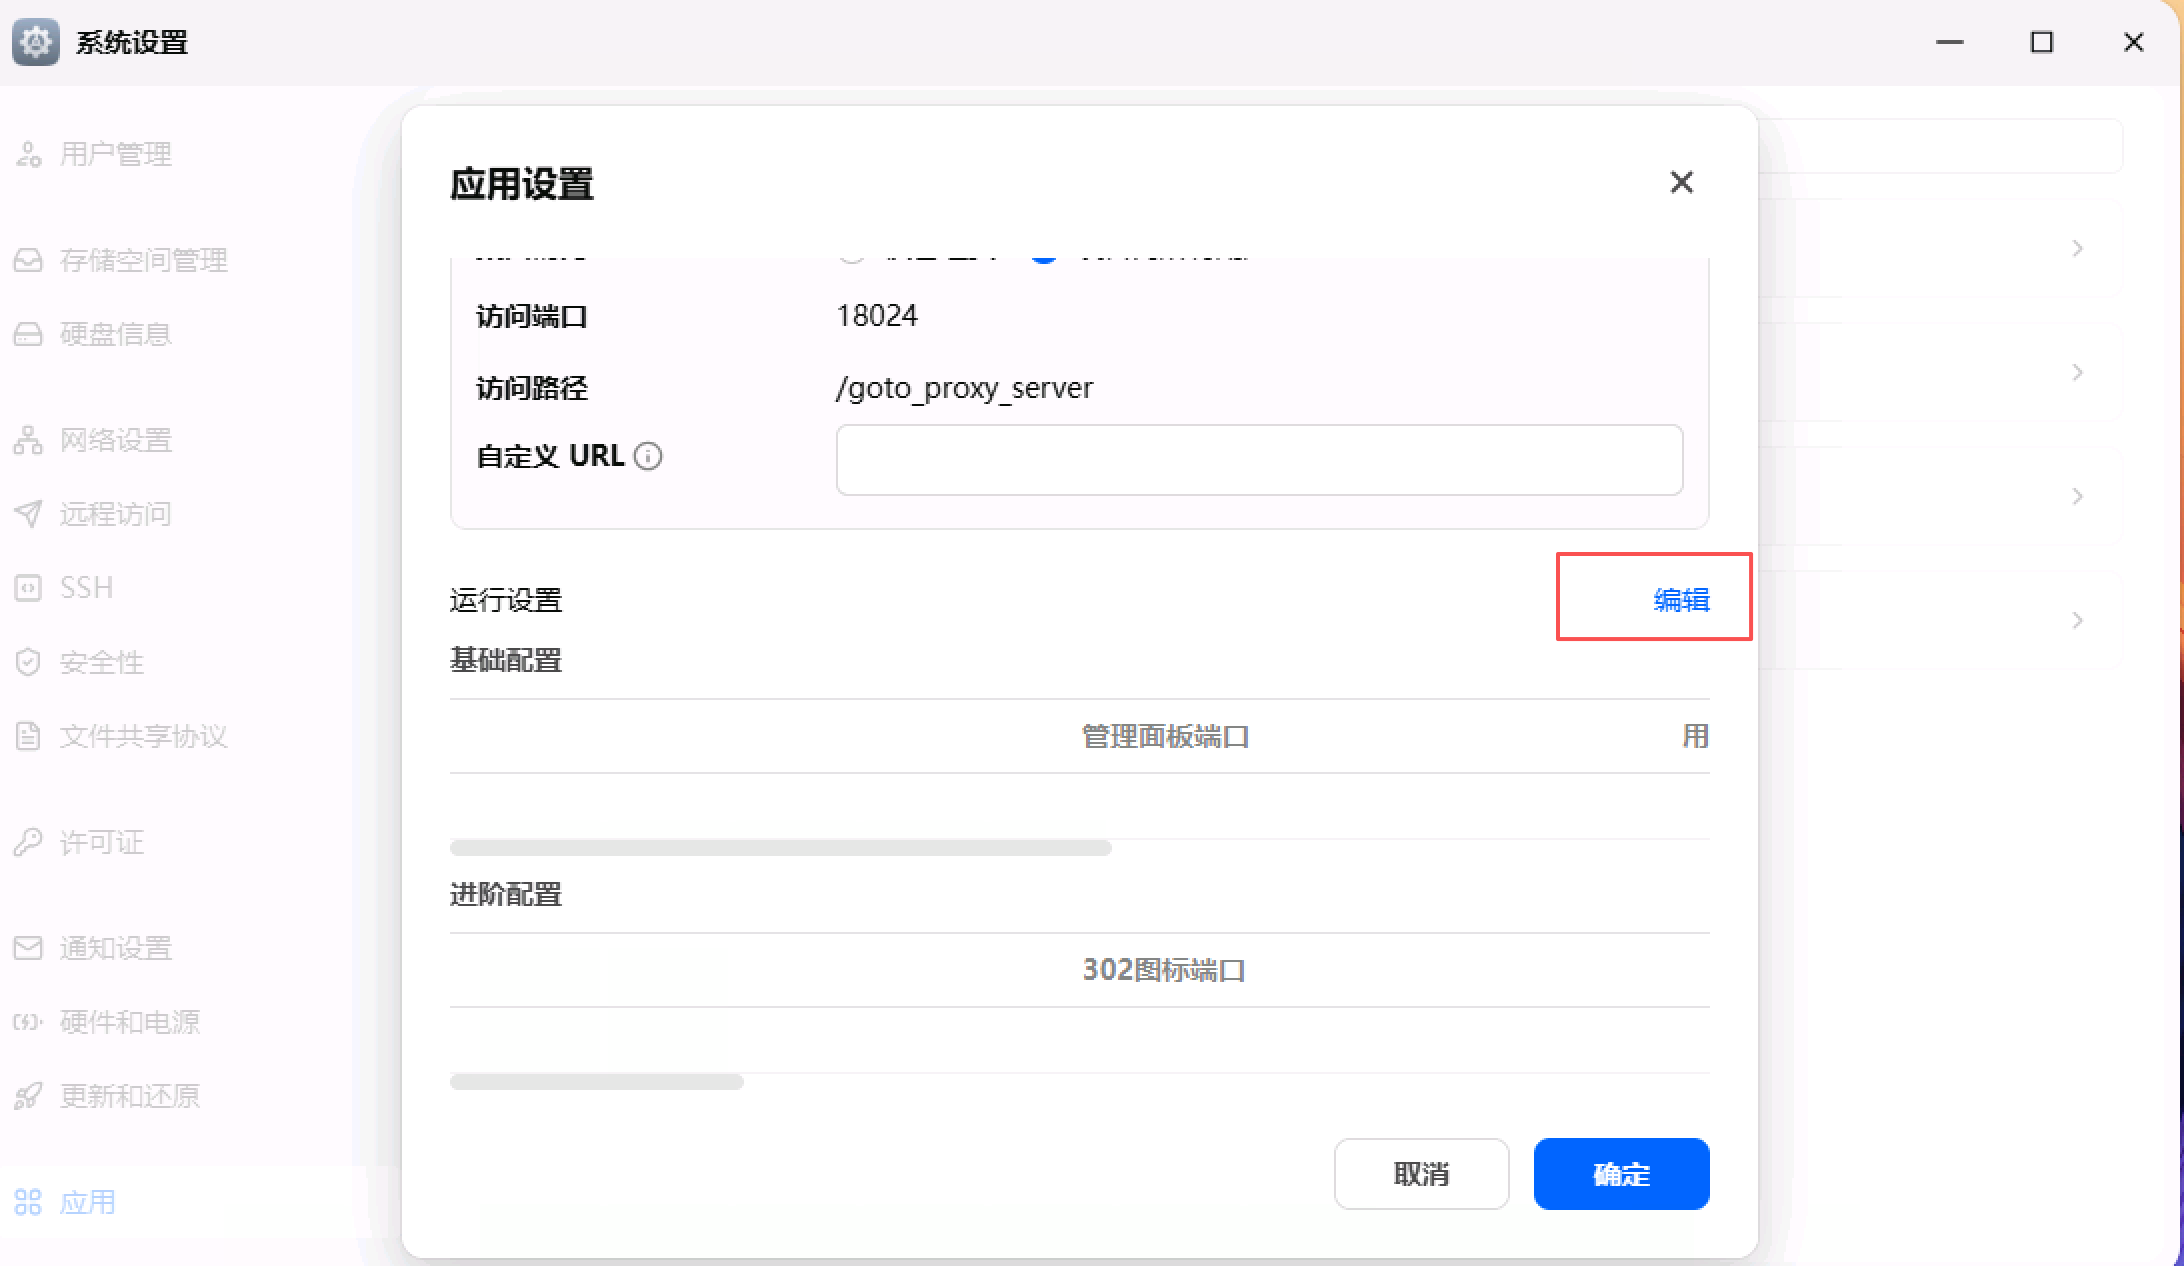Click the 基础配置 horizontal scrollbar
This screenshot has width=2184, height=1266.
780,848
